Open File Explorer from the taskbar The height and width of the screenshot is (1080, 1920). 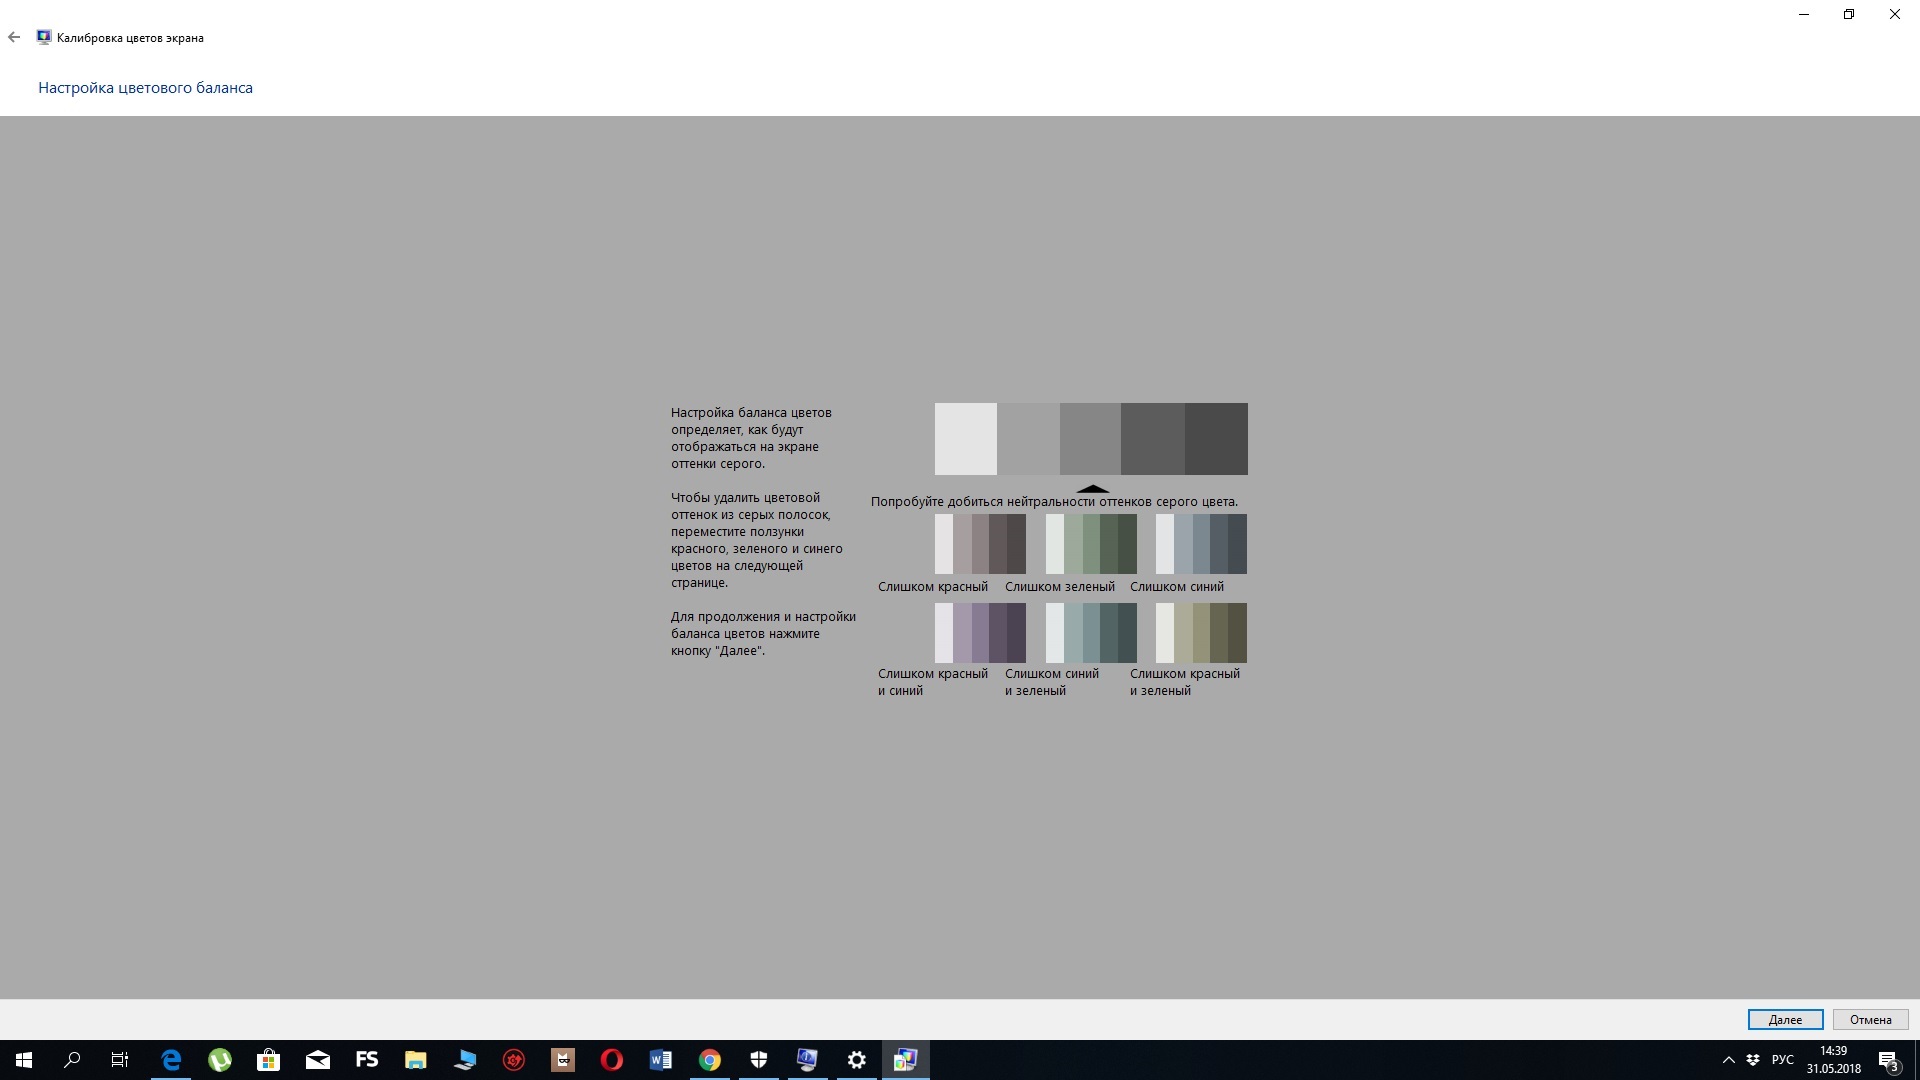(x=416, y=1060)
